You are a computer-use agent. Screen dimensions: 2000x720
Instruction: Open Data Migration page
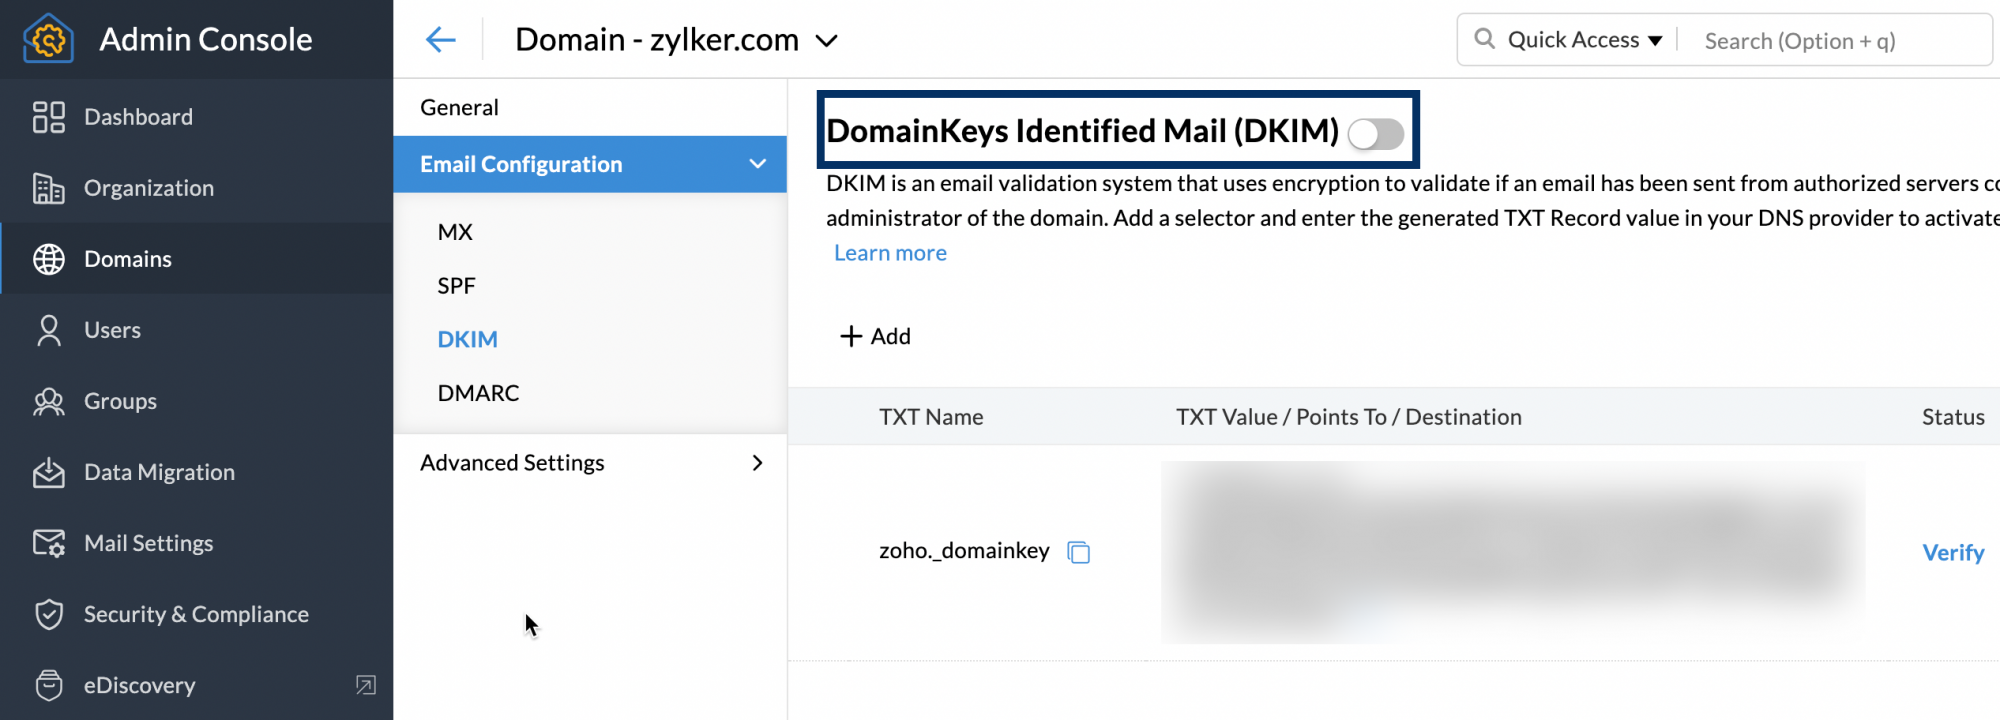[159, 472]
